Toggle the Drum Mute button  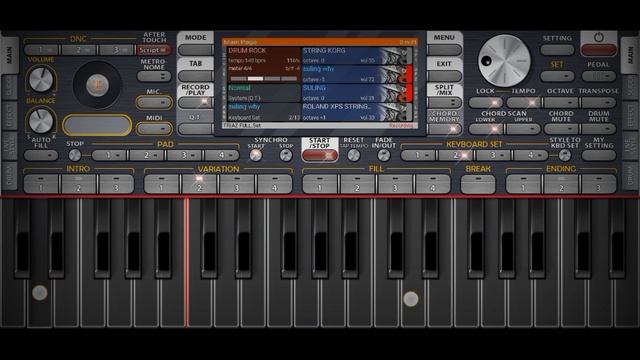(x=598, y=129)
